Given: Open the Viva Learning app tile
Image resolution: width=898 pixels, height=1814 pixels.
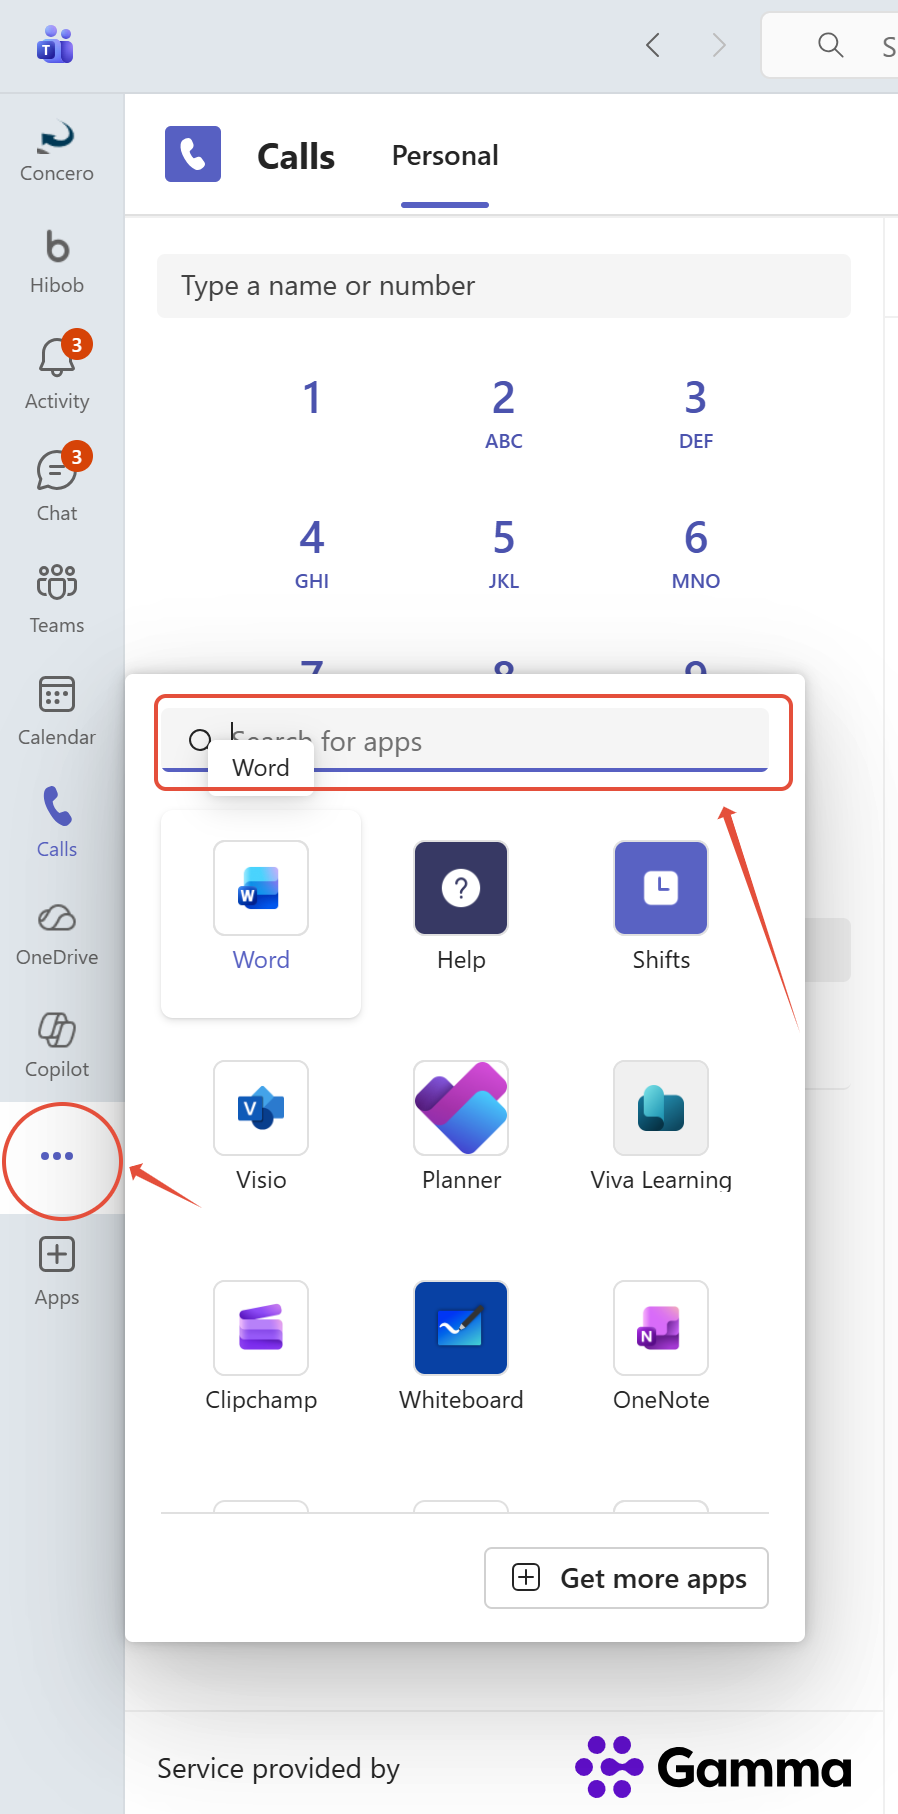Looking at the screenshot, I should coord(661,1127).
